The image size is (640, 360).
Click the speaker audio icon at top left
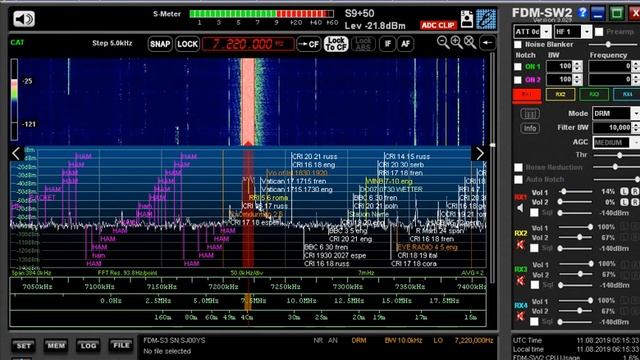click(x=24, y=19)
